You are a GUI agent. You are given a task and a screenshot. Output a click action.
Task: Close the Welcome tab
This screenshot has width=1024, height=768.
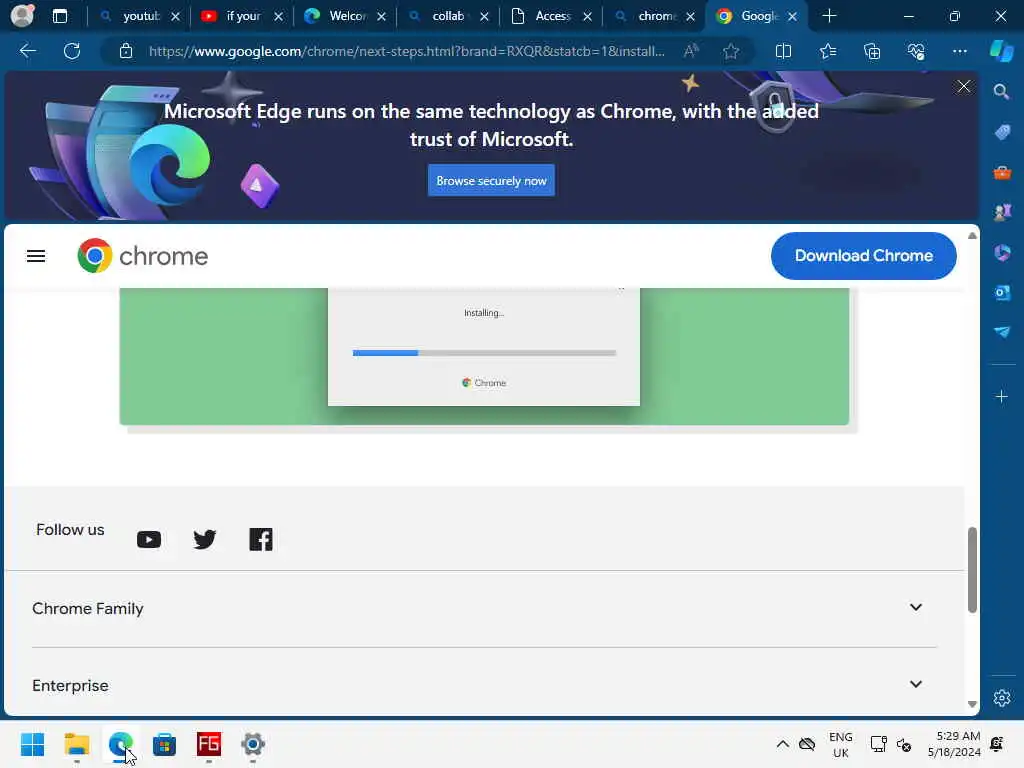pyautogui.click(x=381, y=16)
